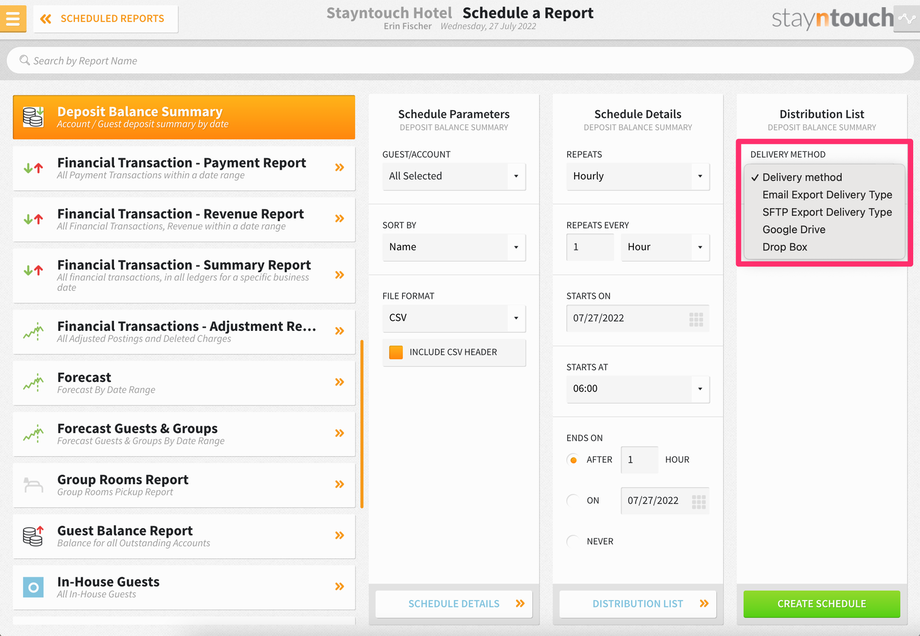Click the green Create Schedule button

tap(821, 604)
